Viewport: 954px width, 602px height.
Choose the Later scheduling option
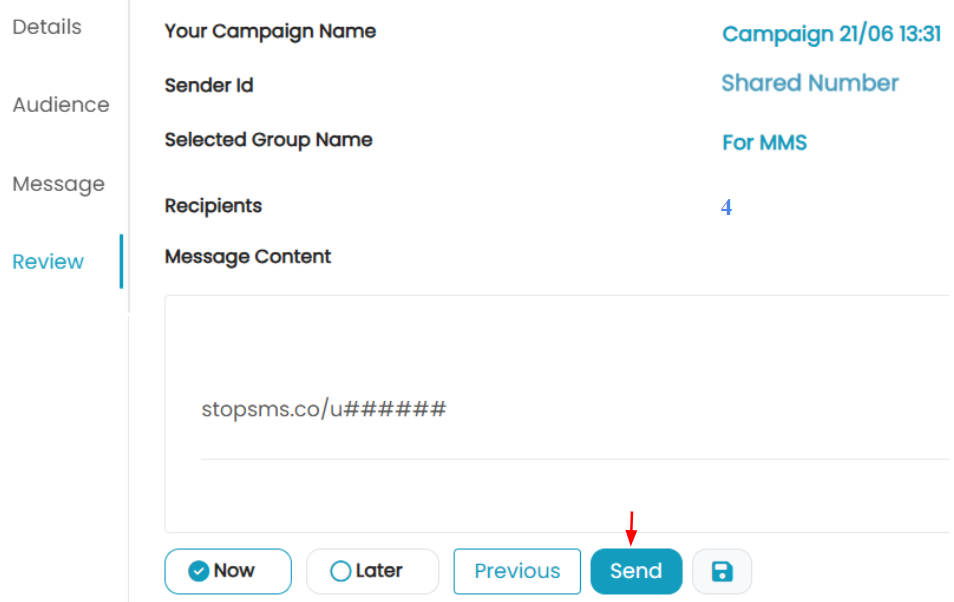[372, 571]
